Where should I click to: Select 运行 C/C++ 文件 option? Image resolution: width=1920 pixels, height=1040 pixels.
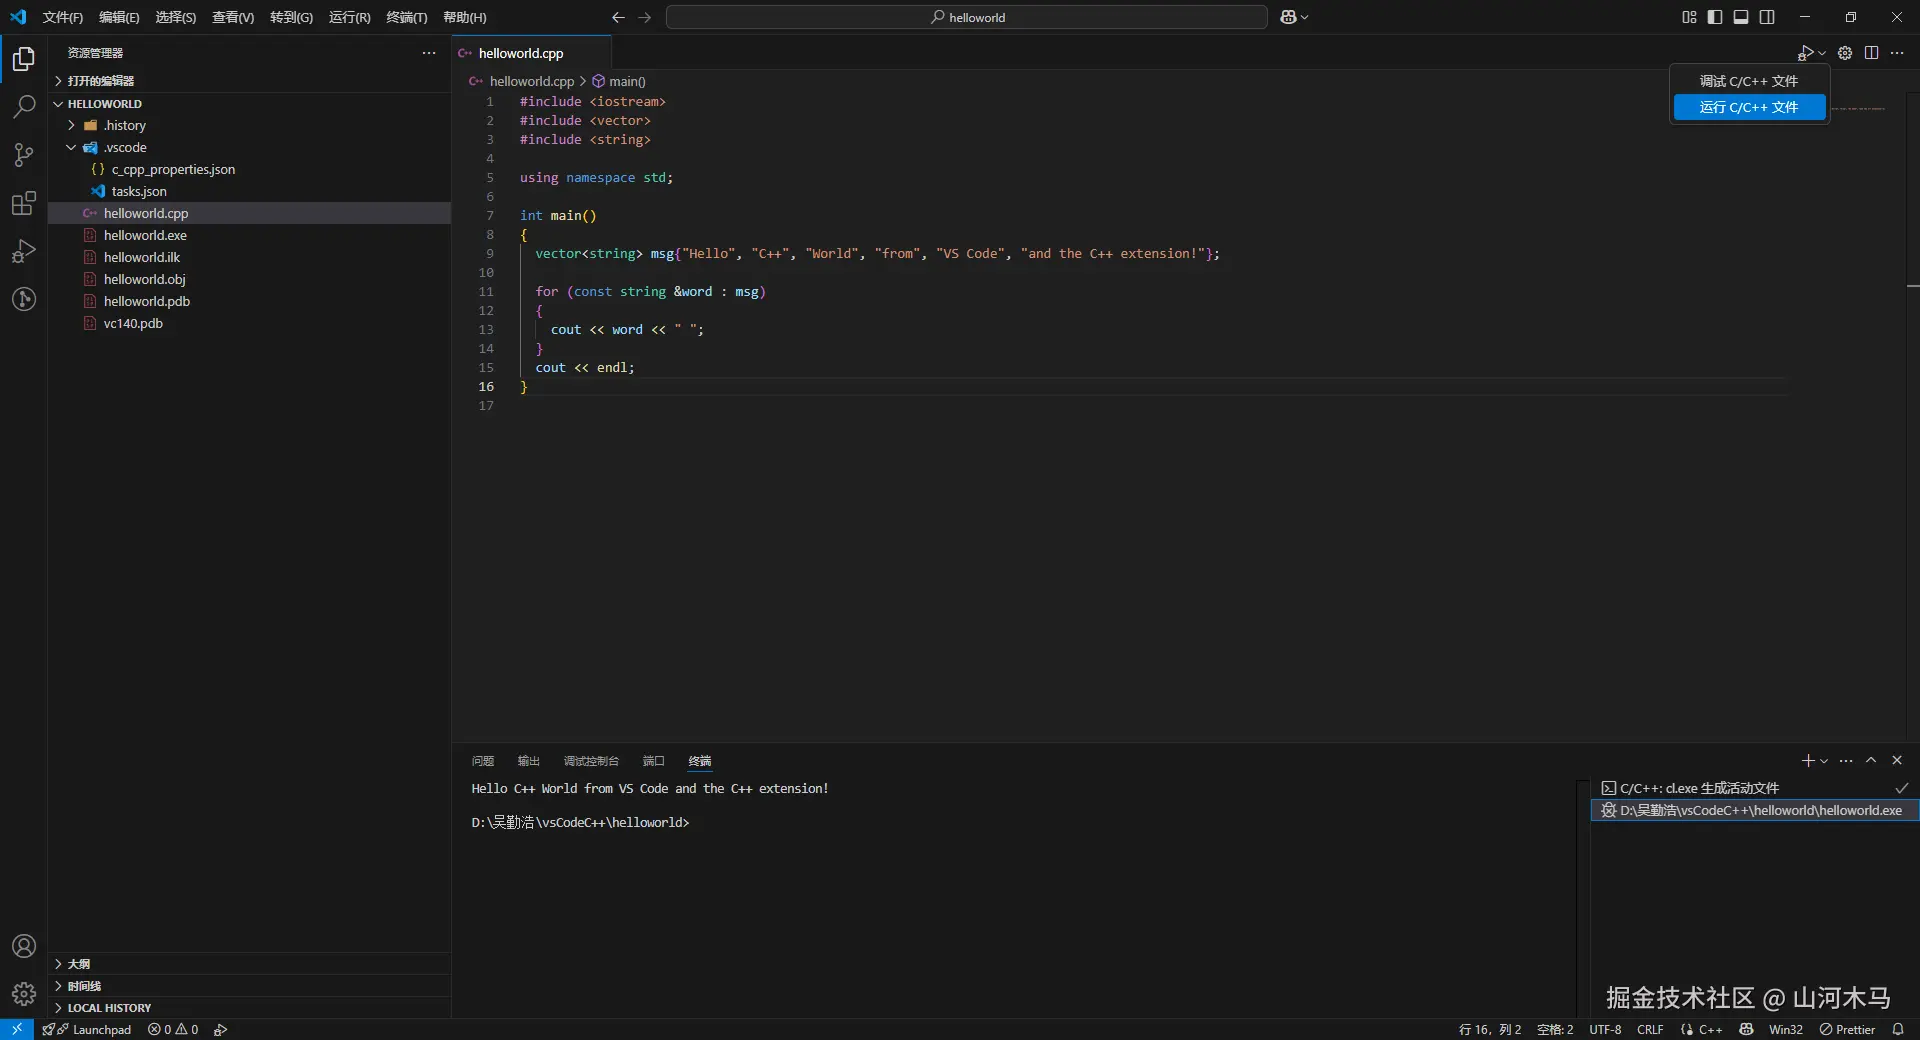coord(1748,107)
